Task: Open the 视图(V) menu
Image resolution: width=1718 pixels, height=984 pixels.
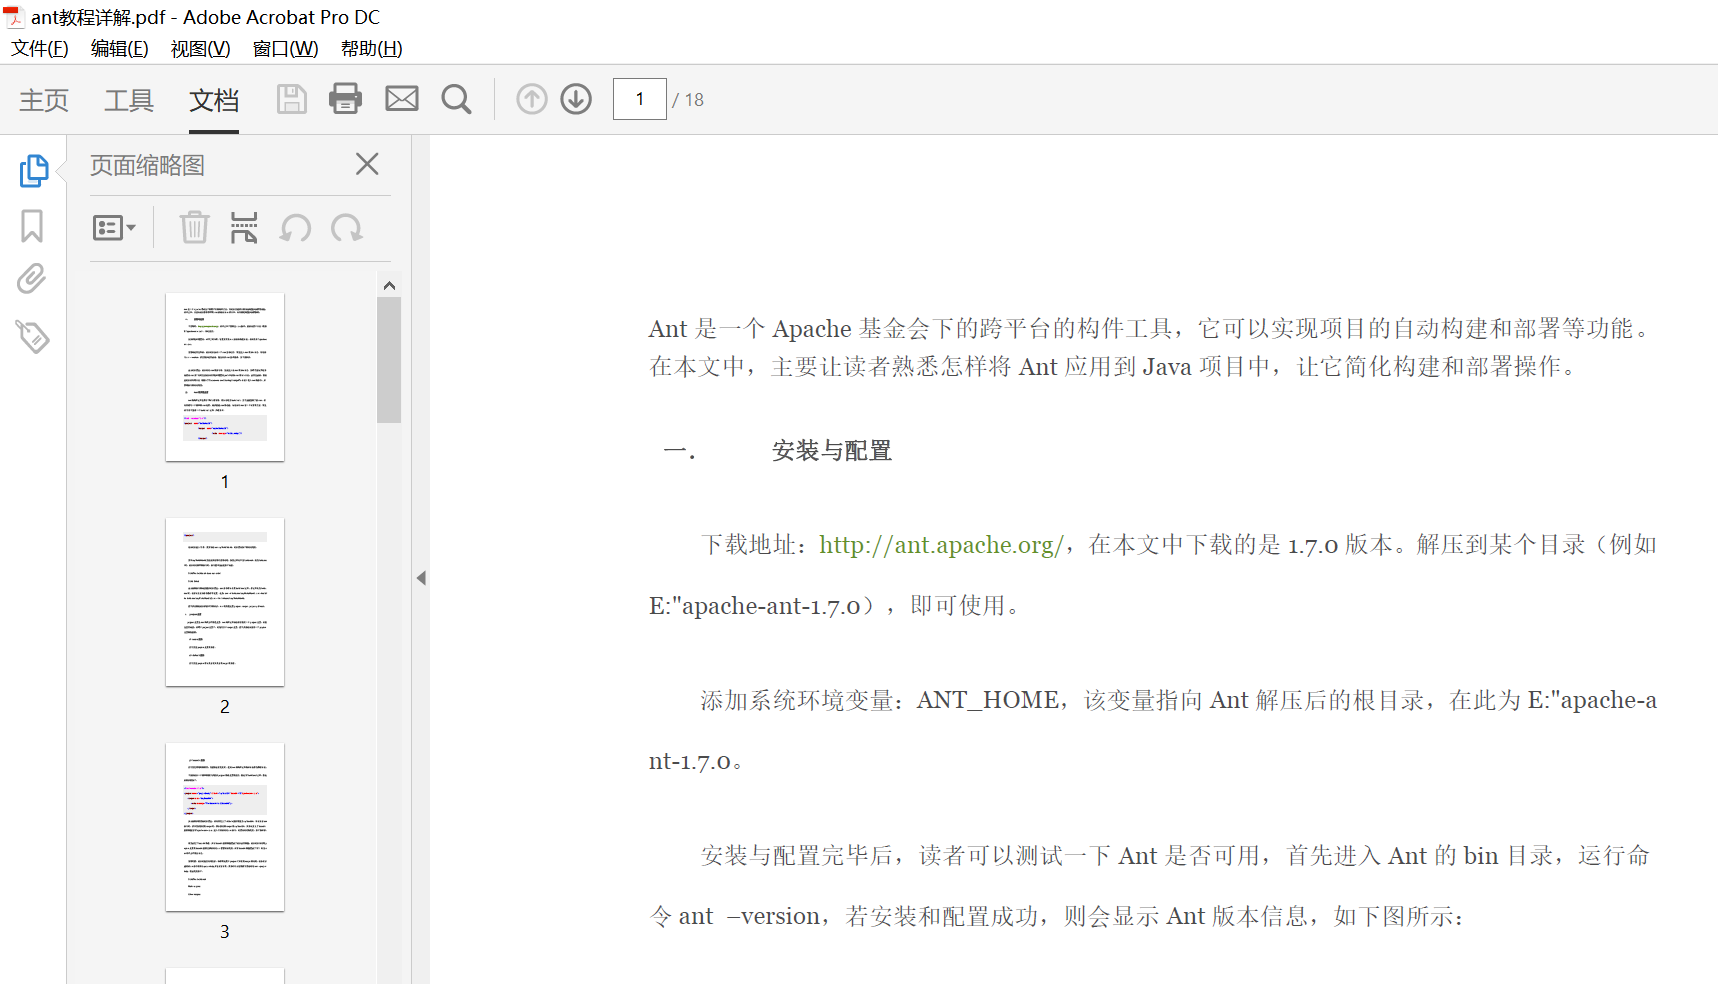Action: (201, 49)
